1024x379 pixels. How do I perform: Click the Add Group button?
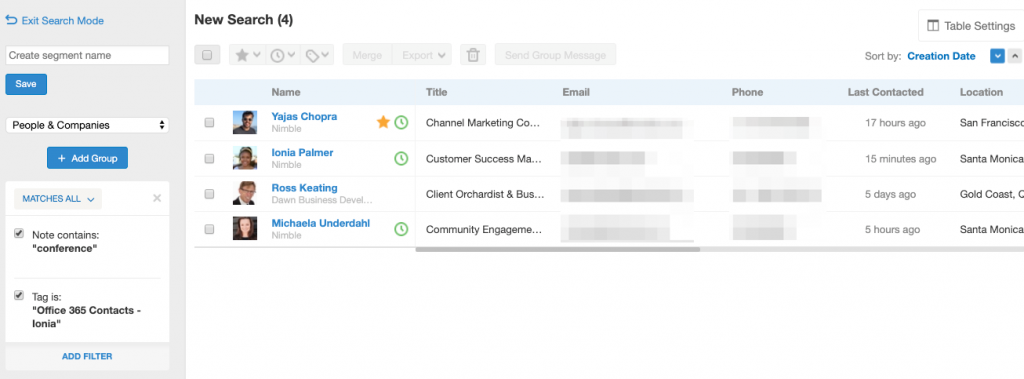point(88,158)
